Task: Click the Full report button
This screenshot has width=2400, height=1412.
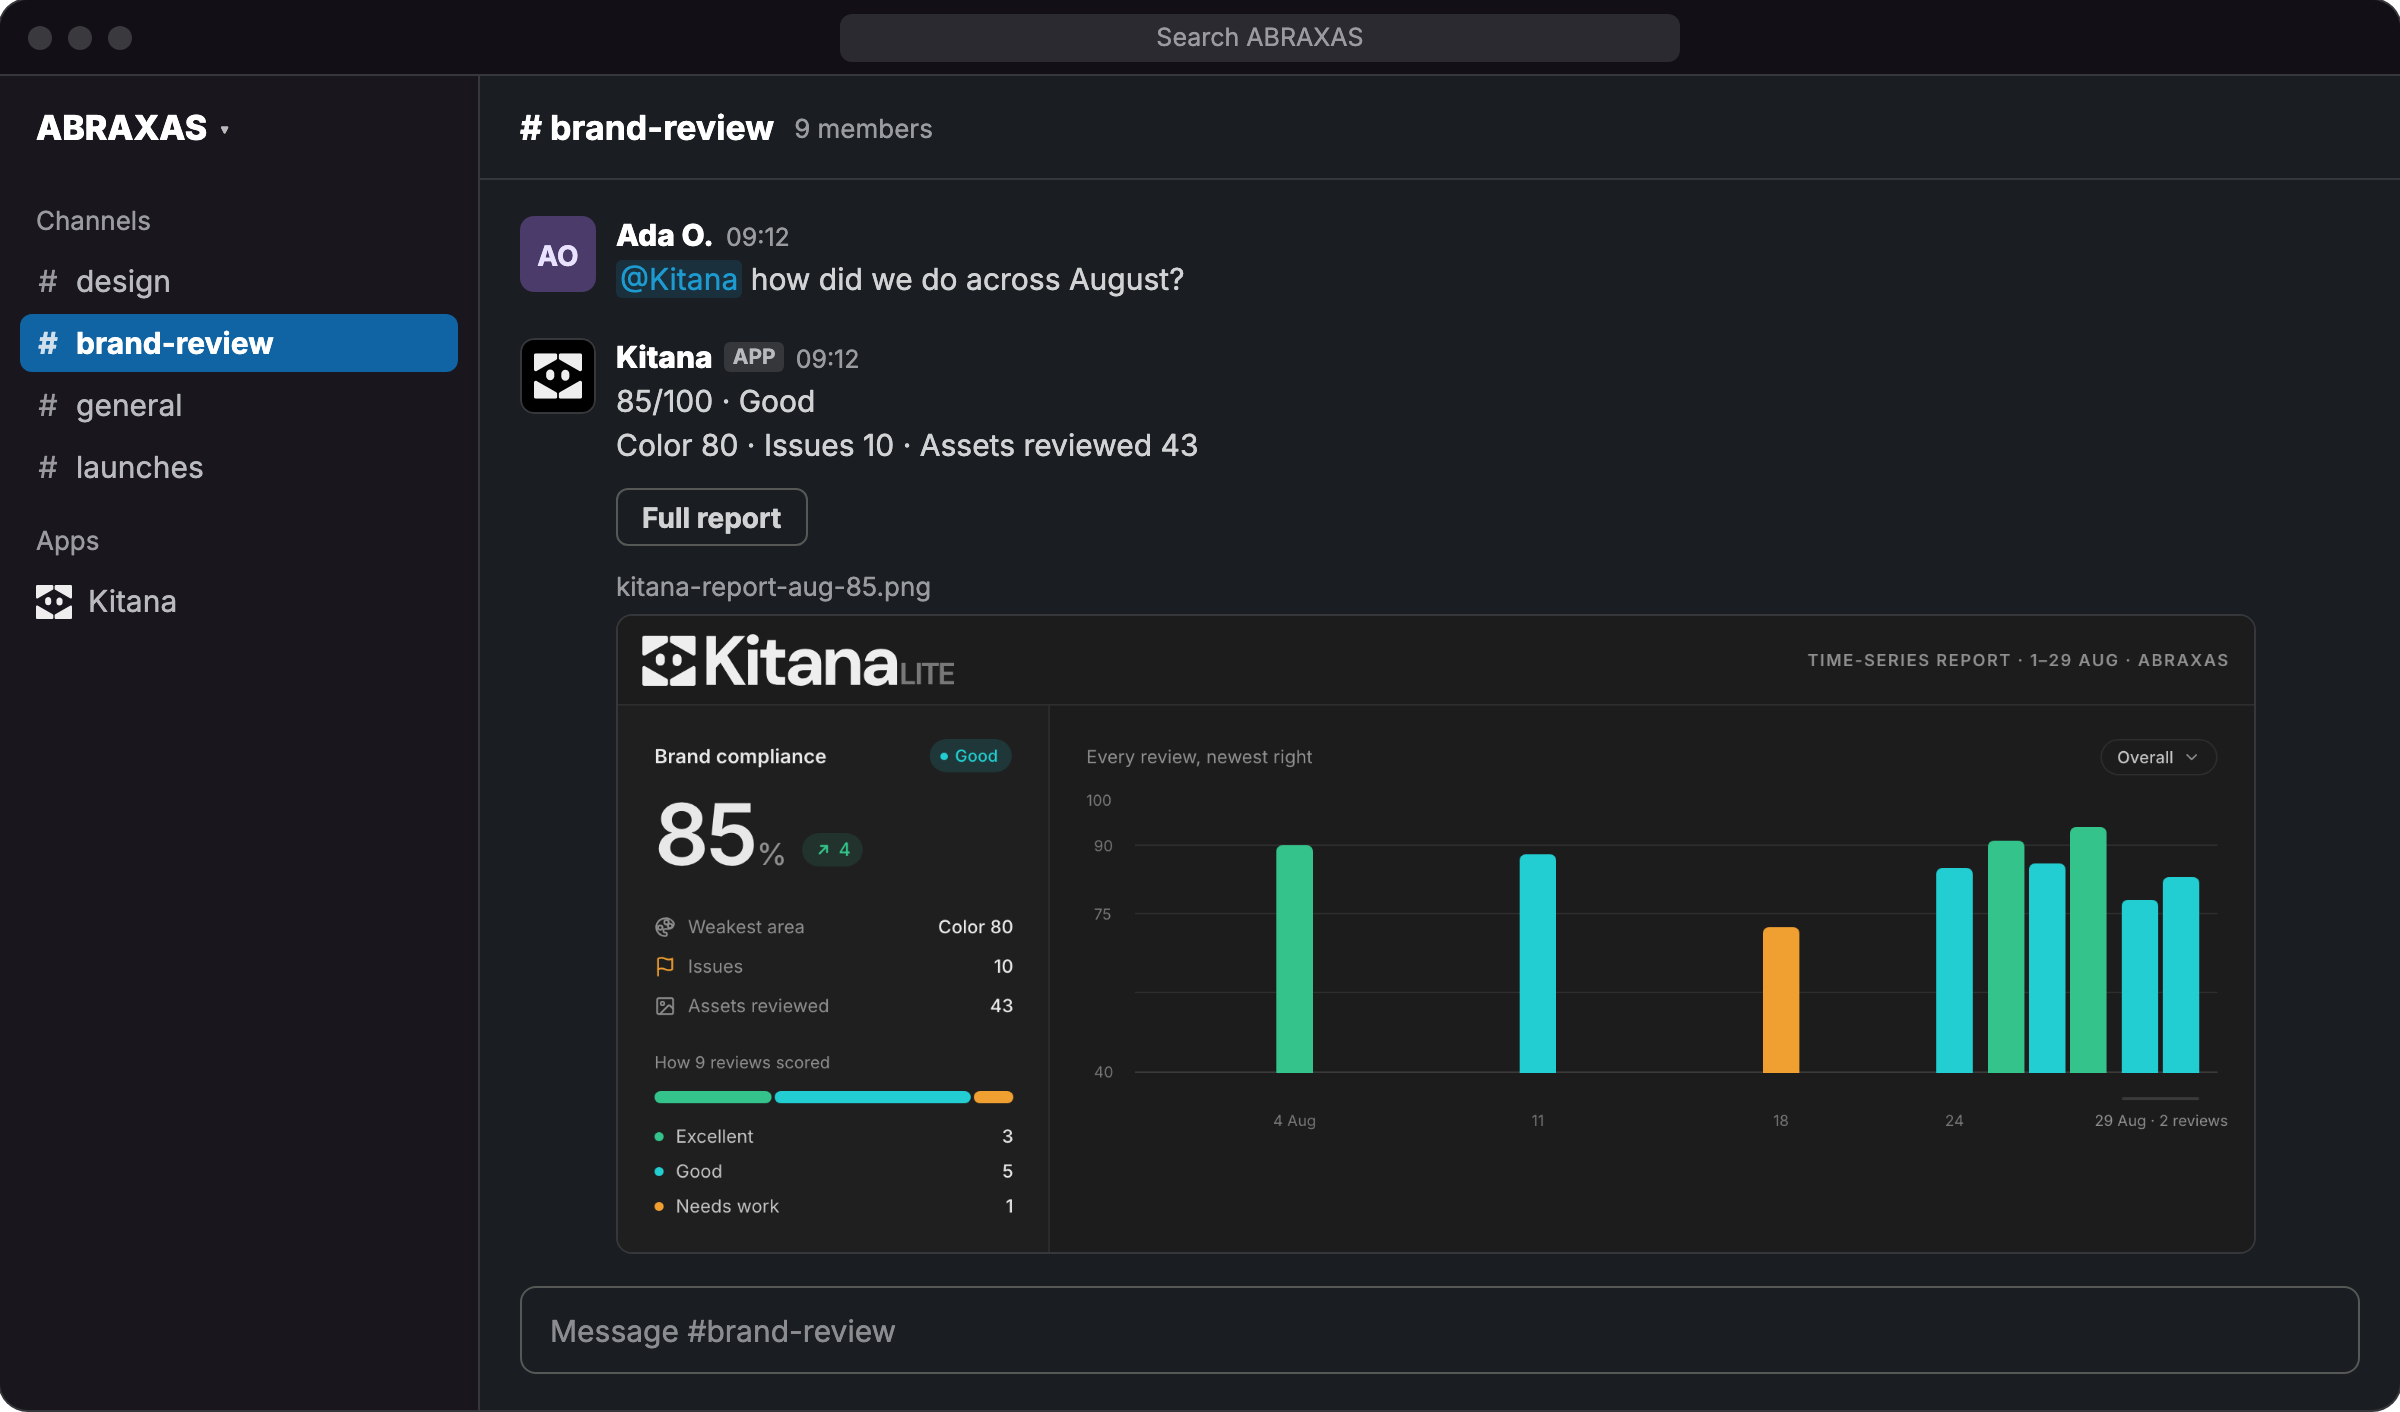Action: [x=712, y=517]
